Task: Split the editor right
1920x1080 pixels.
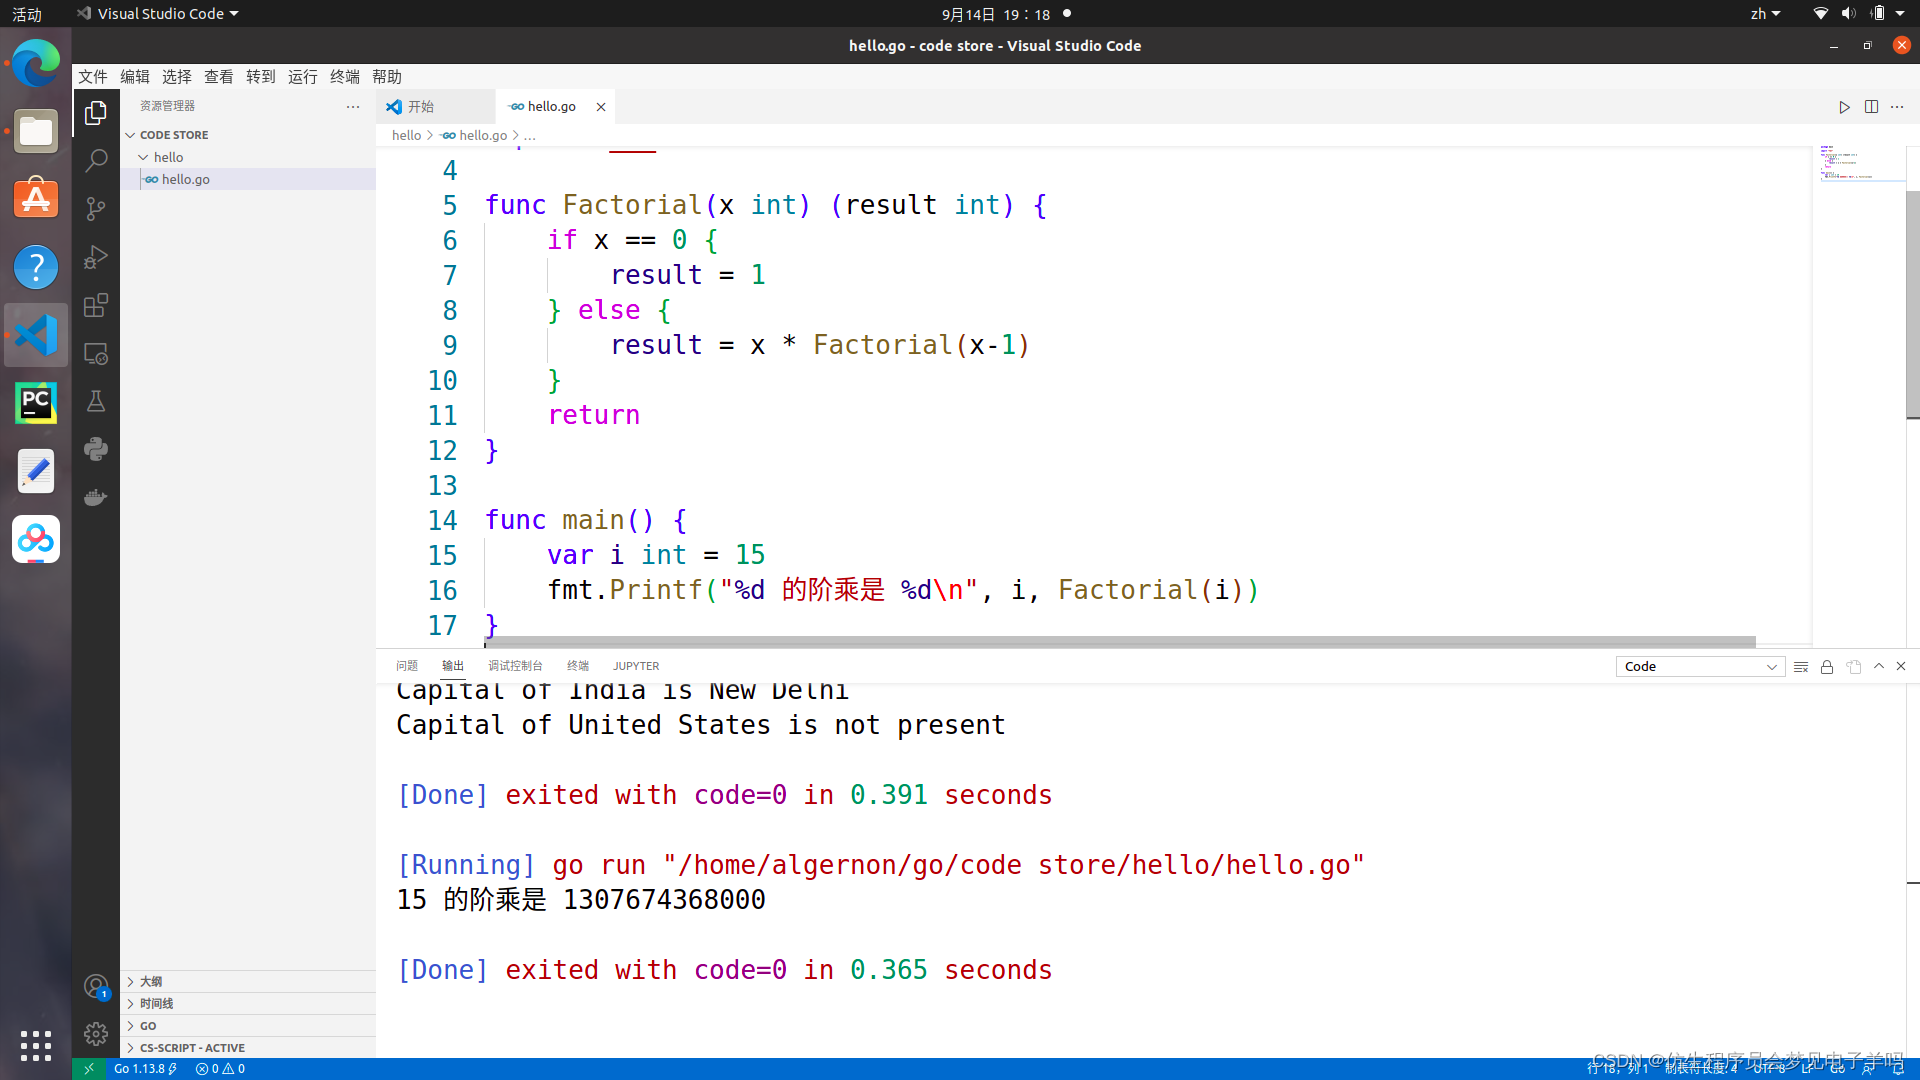Action: pos(1871,107)
